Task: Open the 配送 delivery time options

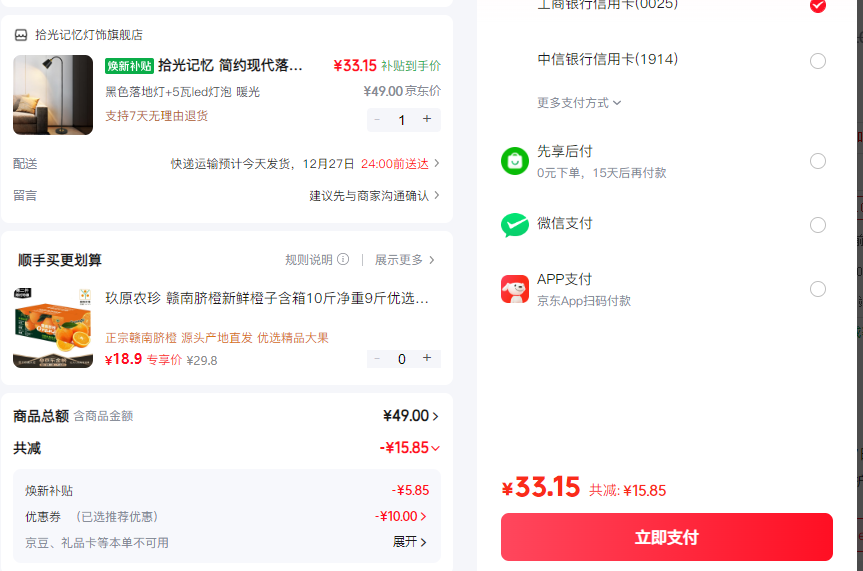Action: coord(227,164)
